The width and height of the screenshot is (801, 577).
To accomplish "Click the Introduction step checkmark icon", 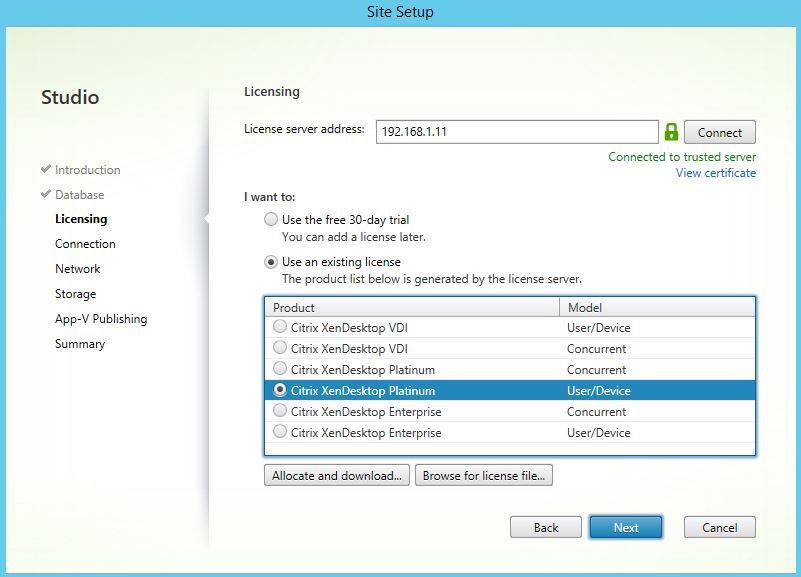I will [x=46, y=170].
